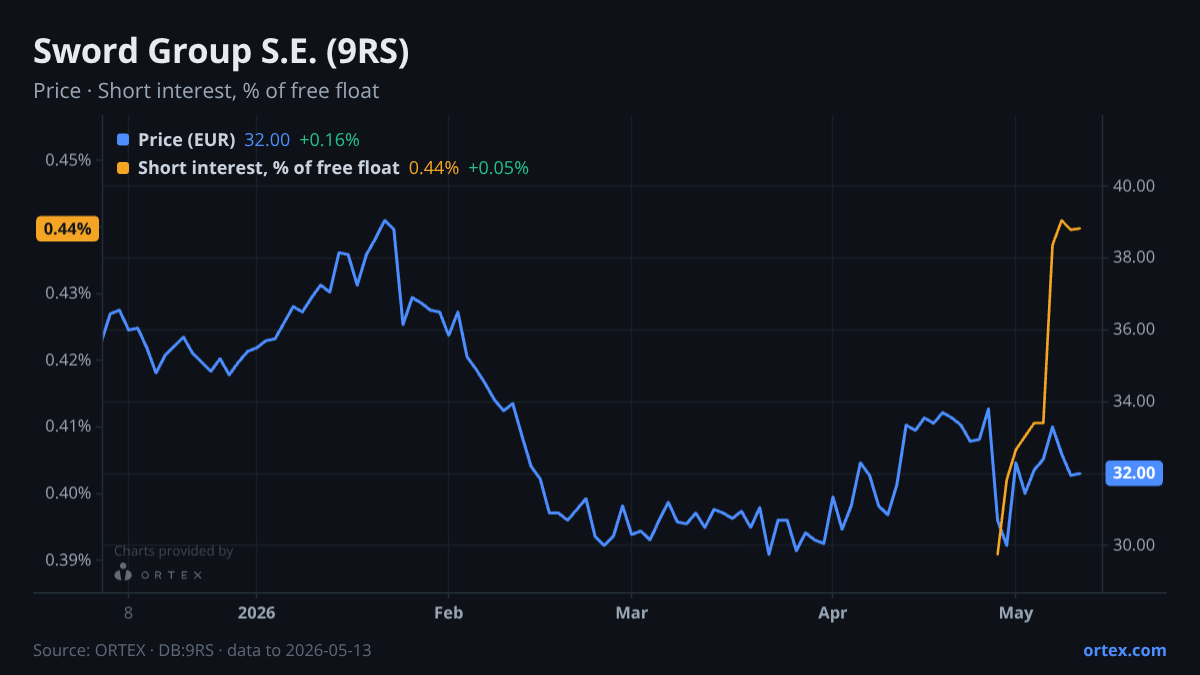The height and width of the screenshot is (675, 1200).
Task: Click the Source: ORTEX footer text
Action: 202,650
